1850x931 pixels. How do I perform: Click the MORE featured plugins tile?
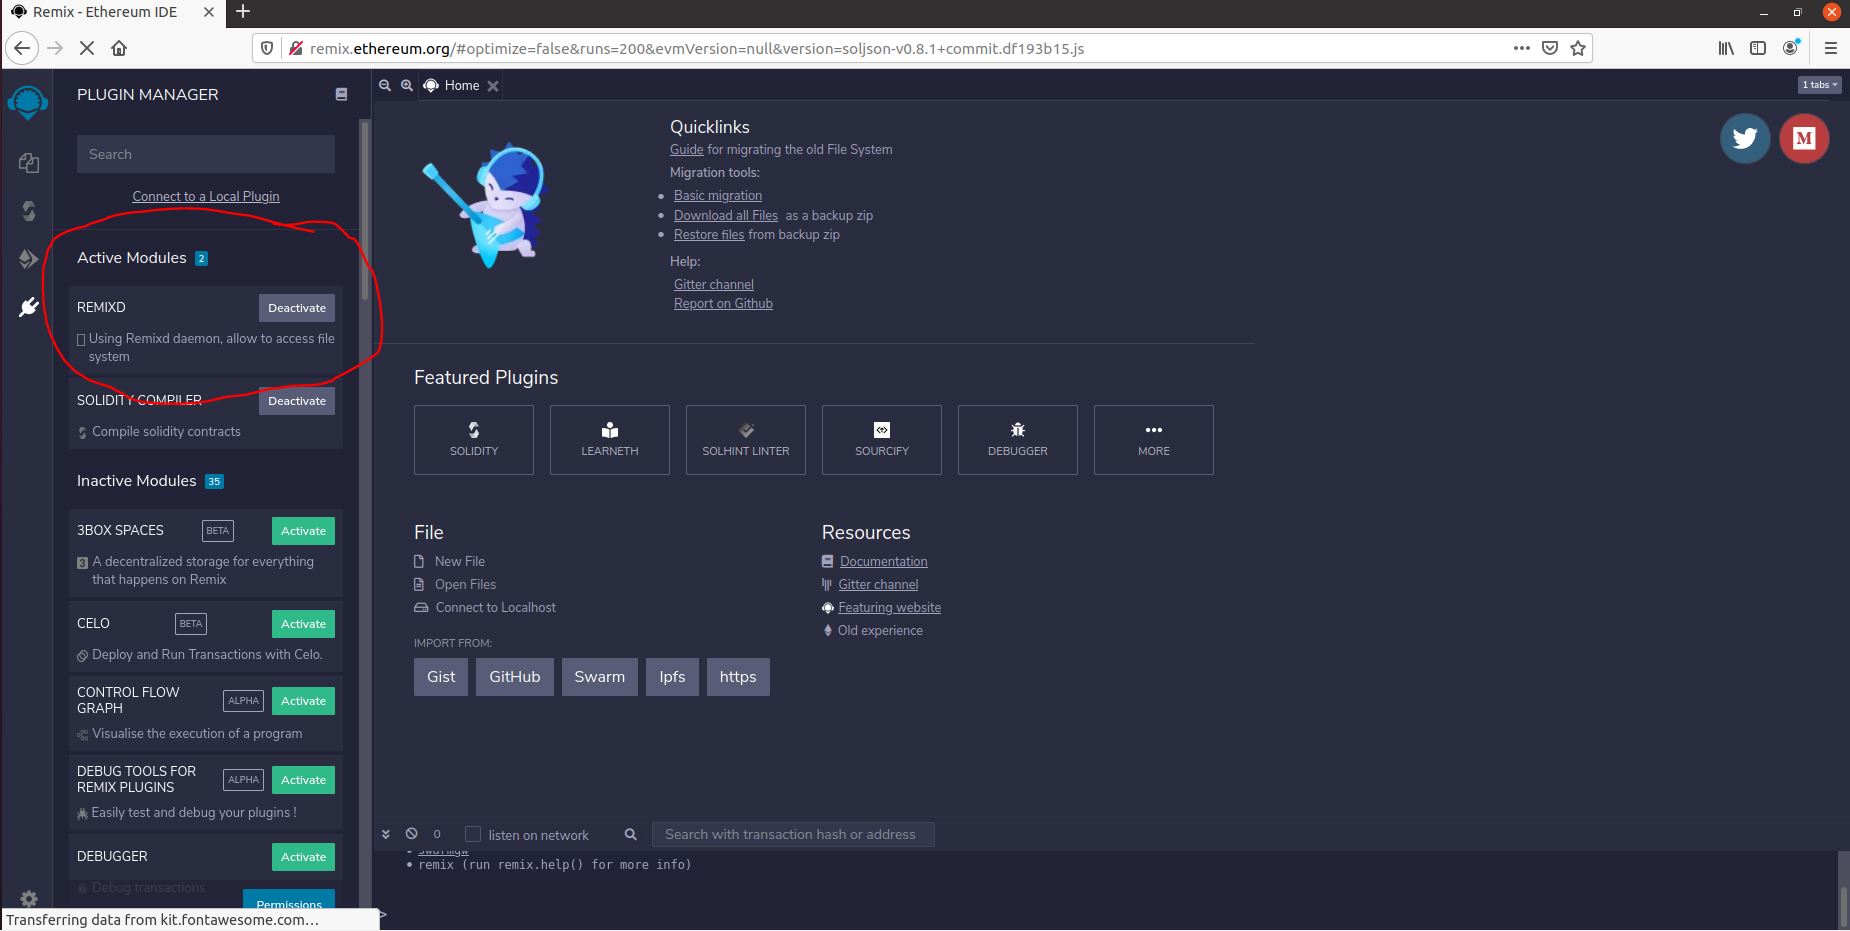coord(1154,440)
